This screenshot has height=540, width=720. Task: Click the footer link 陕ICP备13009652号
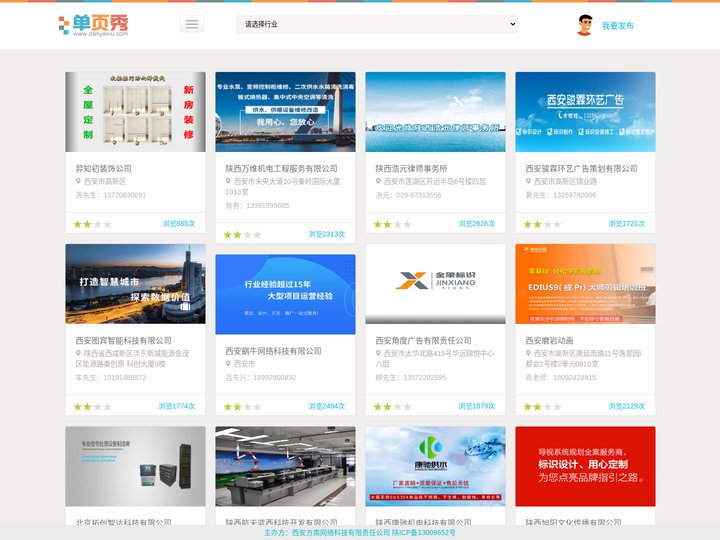tap(423, 533)
